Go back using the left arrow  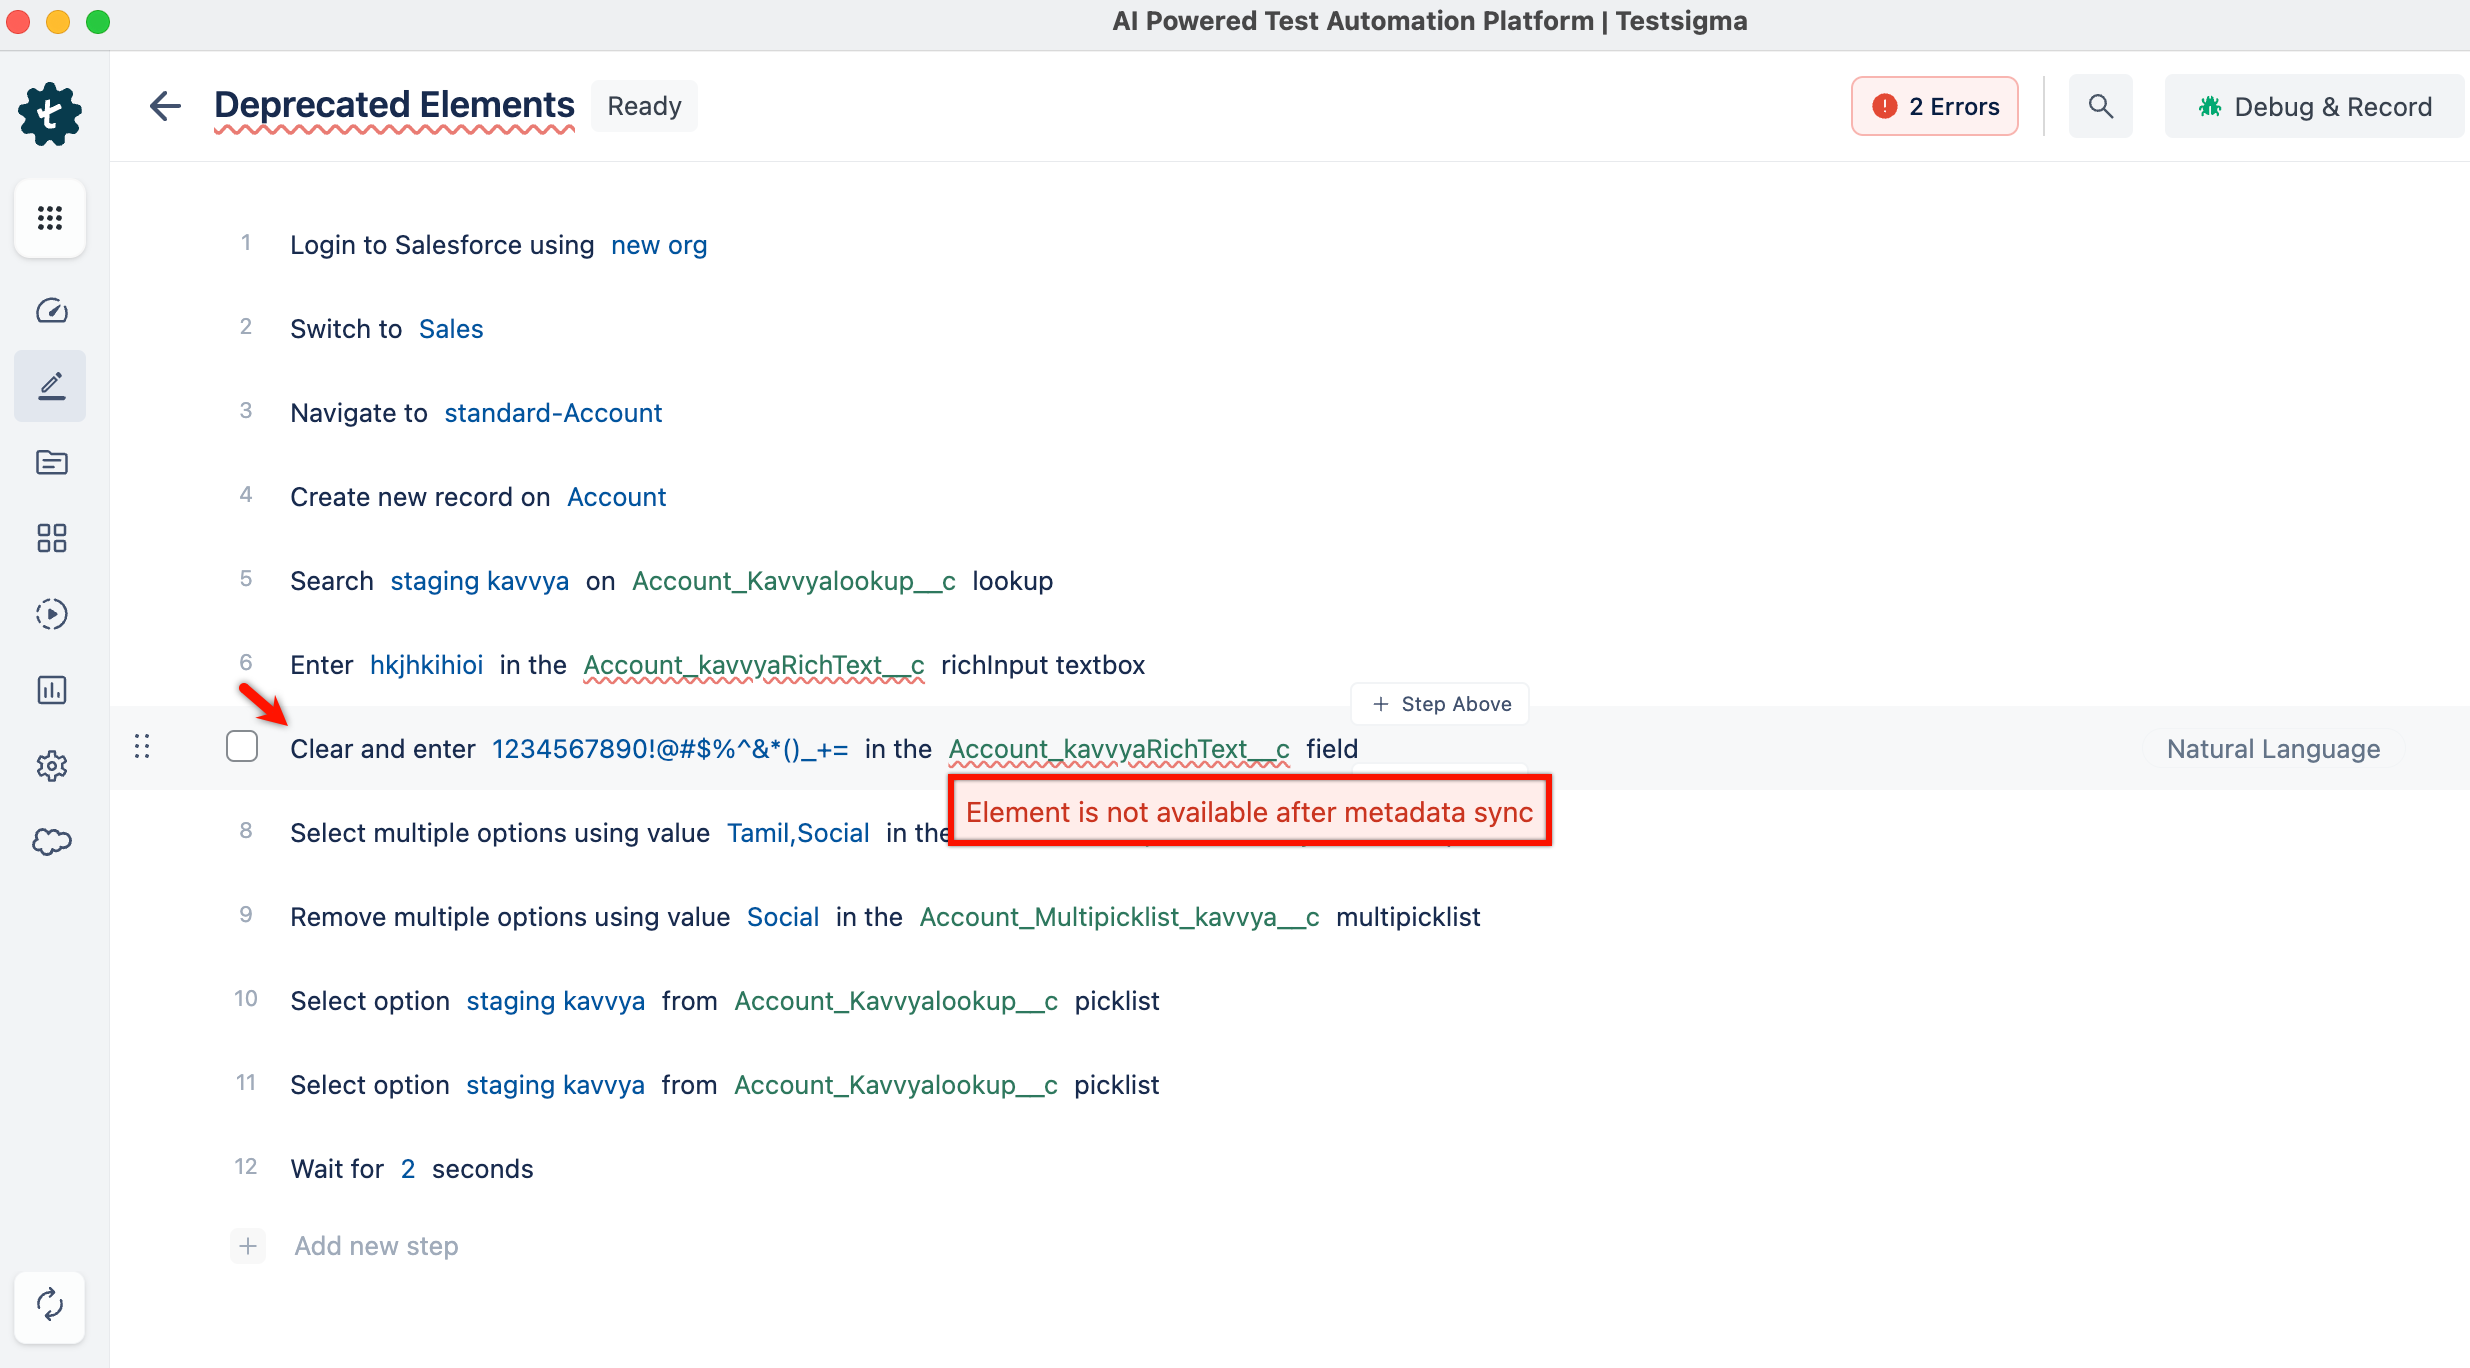point(165,106)
